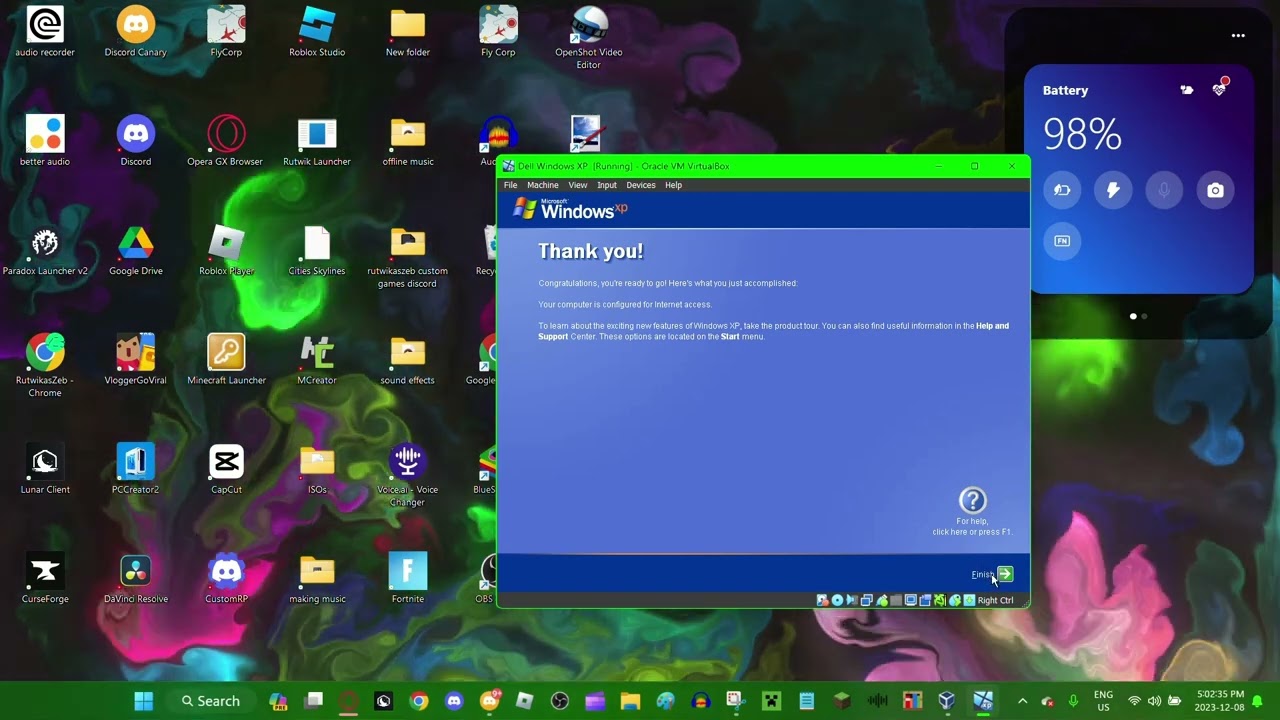Click the green Finish arrow button
This screenshot has height=720, width=1280.
point(1005,574)
